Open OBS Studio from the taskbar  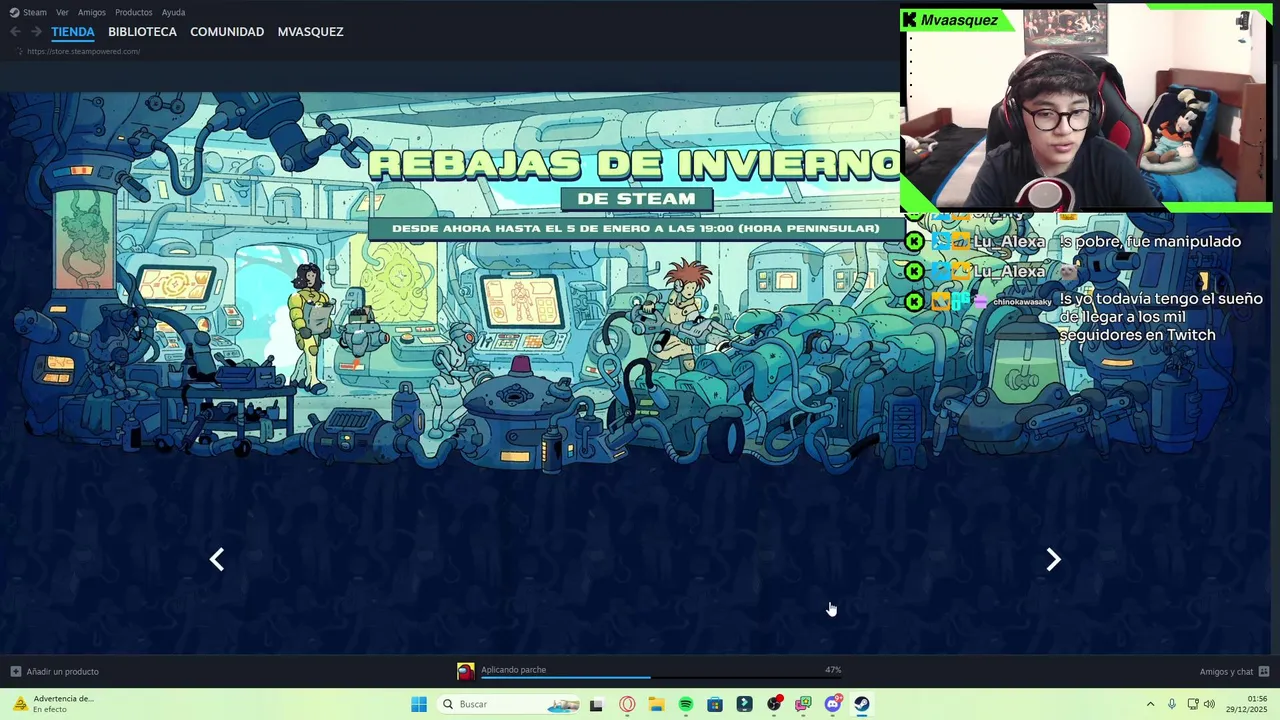point(774,704)
